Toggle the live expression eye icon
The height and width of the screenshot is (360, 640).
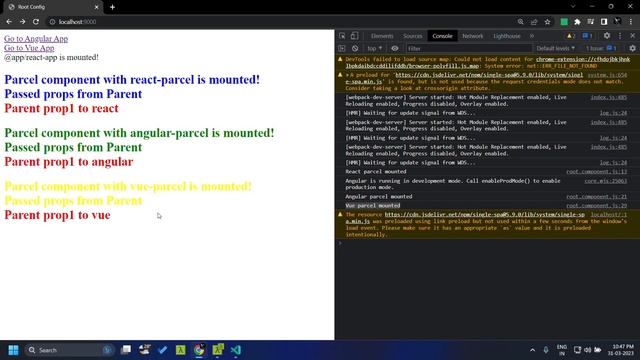(394, 48)
